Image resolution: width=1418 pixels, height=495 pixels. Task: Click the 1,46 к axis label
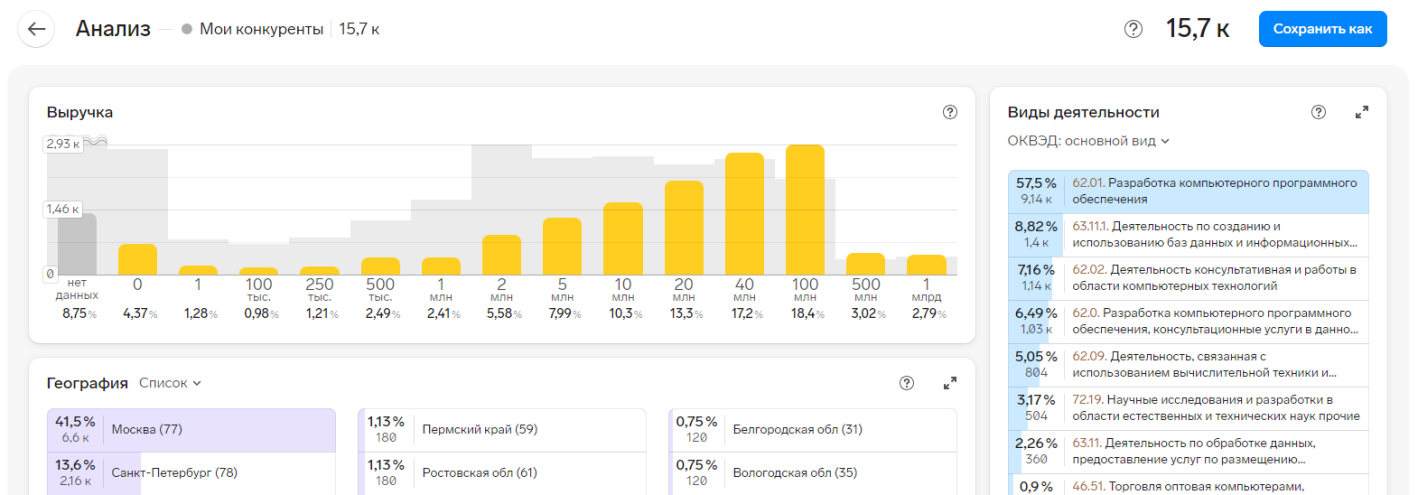(63, 210)
